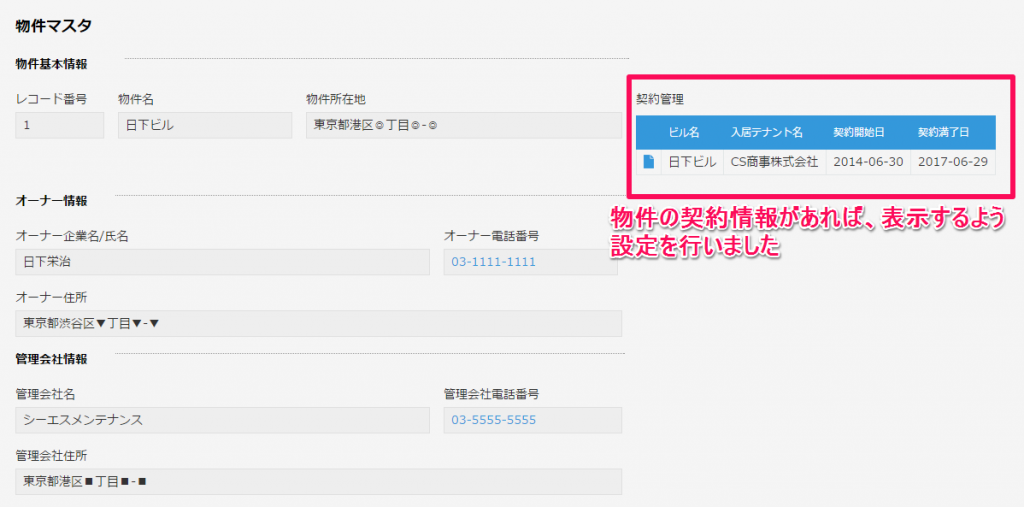1024x507 pixels.
Task: Click the オーナー電話番号 label
Action: (x=491, y=235)
